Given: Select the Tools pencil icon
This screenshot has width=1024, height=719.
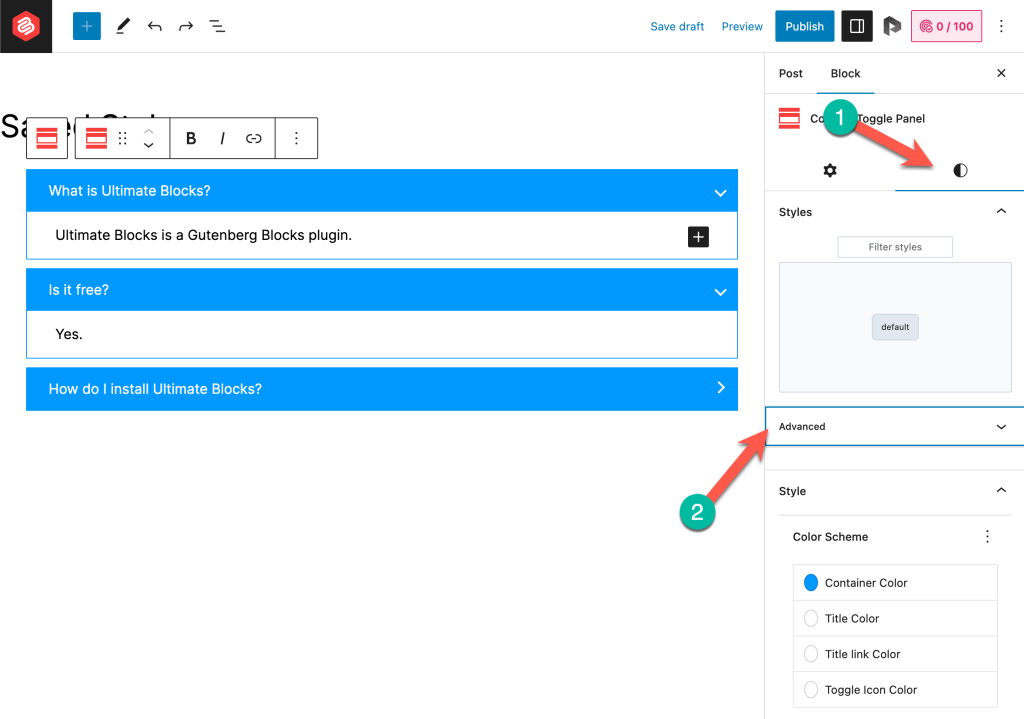Looking at the screenshot, I should tap(123, 26).
